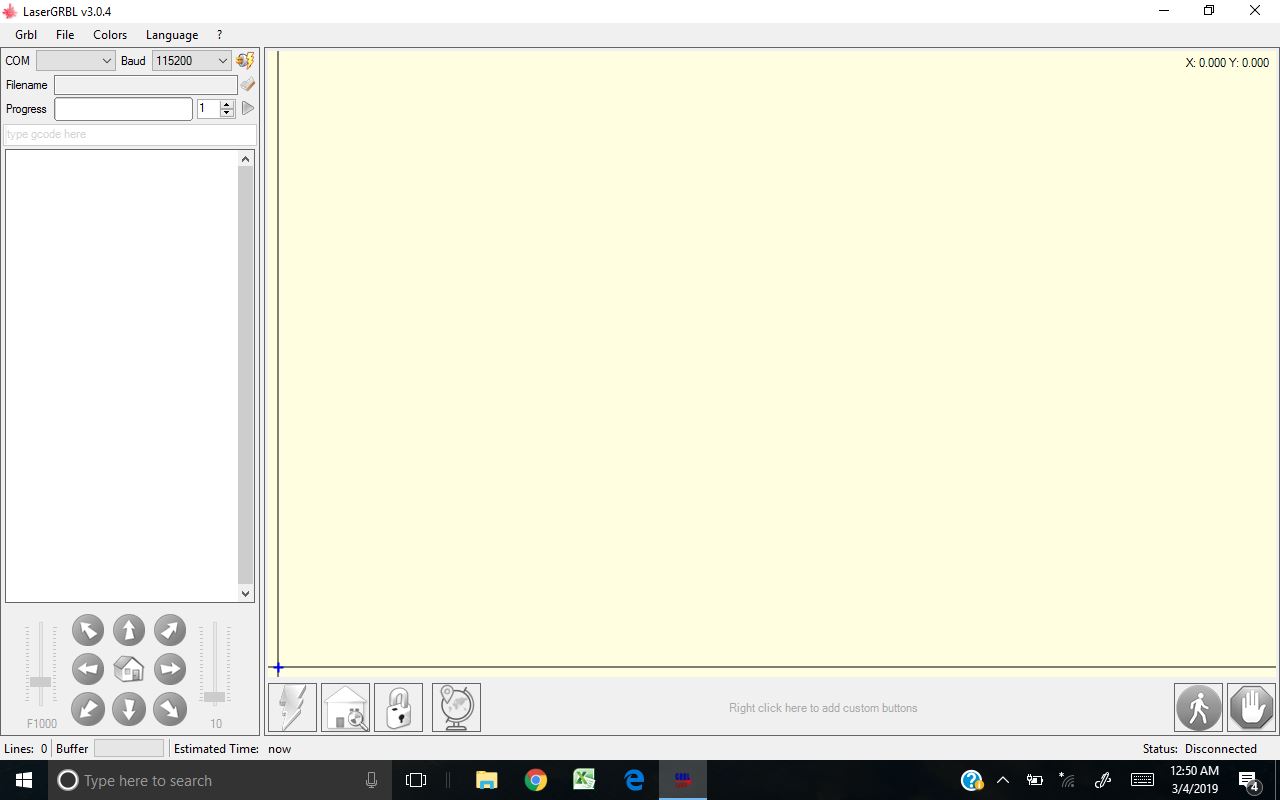Click the Windows taskbar search box
Image resolution: width=1280 pixels, height=800 pixels.
[x=220, y=780]
